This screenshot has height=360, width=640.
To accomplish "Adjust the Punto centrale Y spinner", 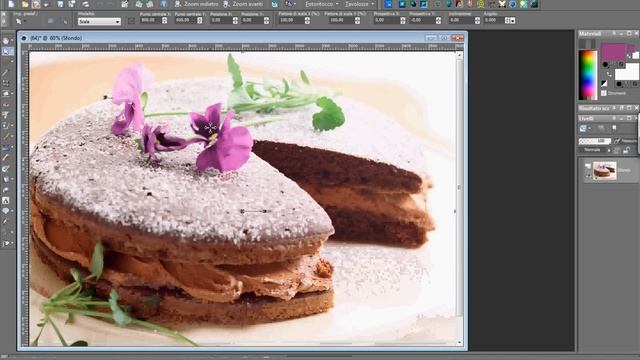I will click(x=200, y=20).
